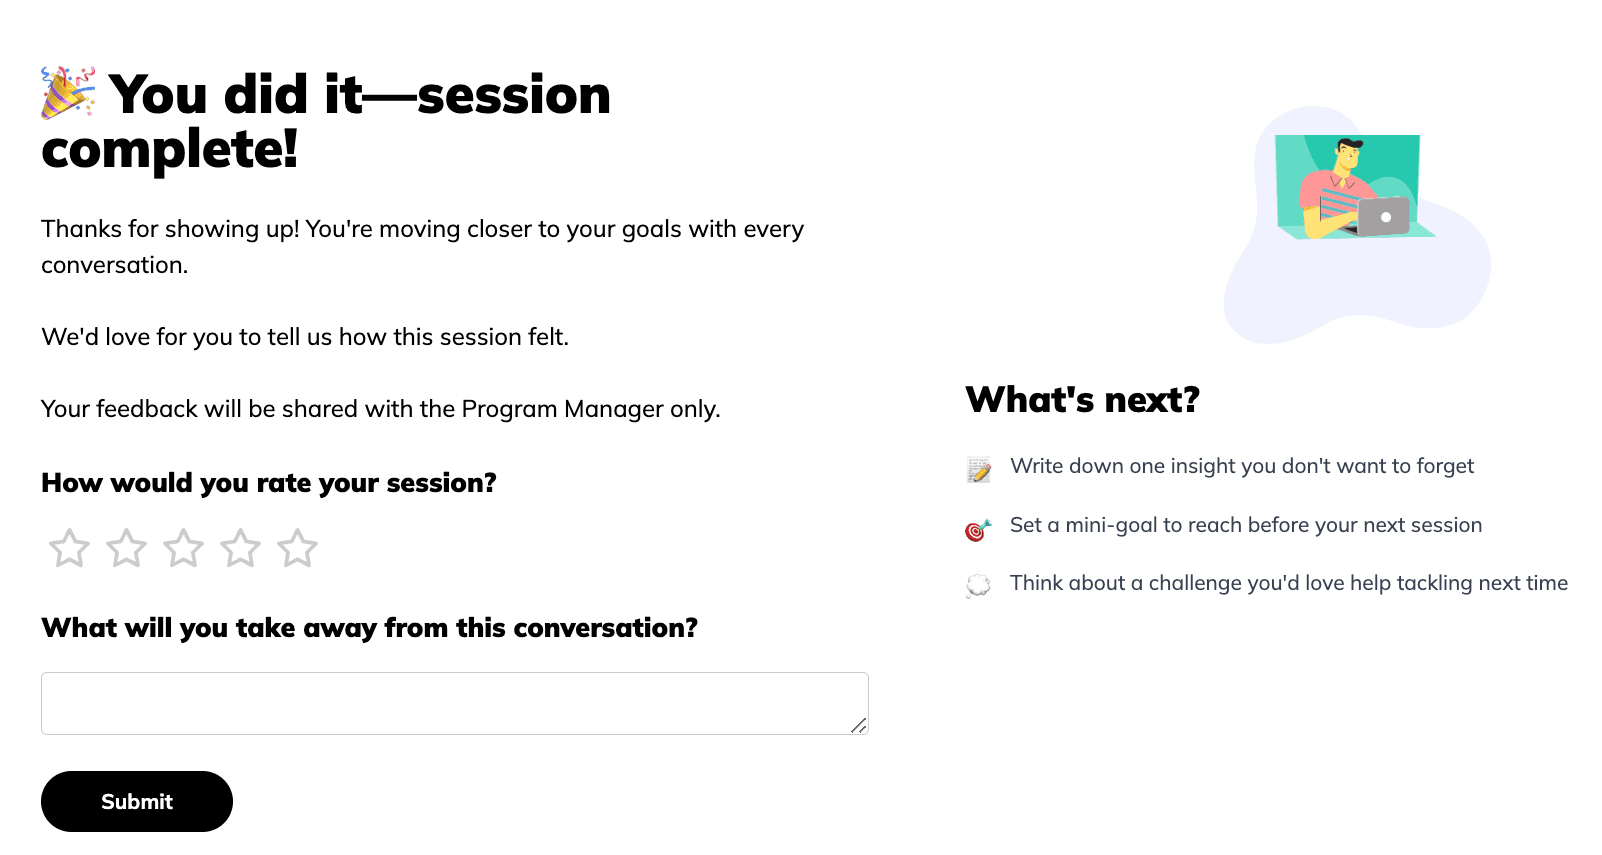
Task: Click the memo pencil icon
Action: point(978,469)
